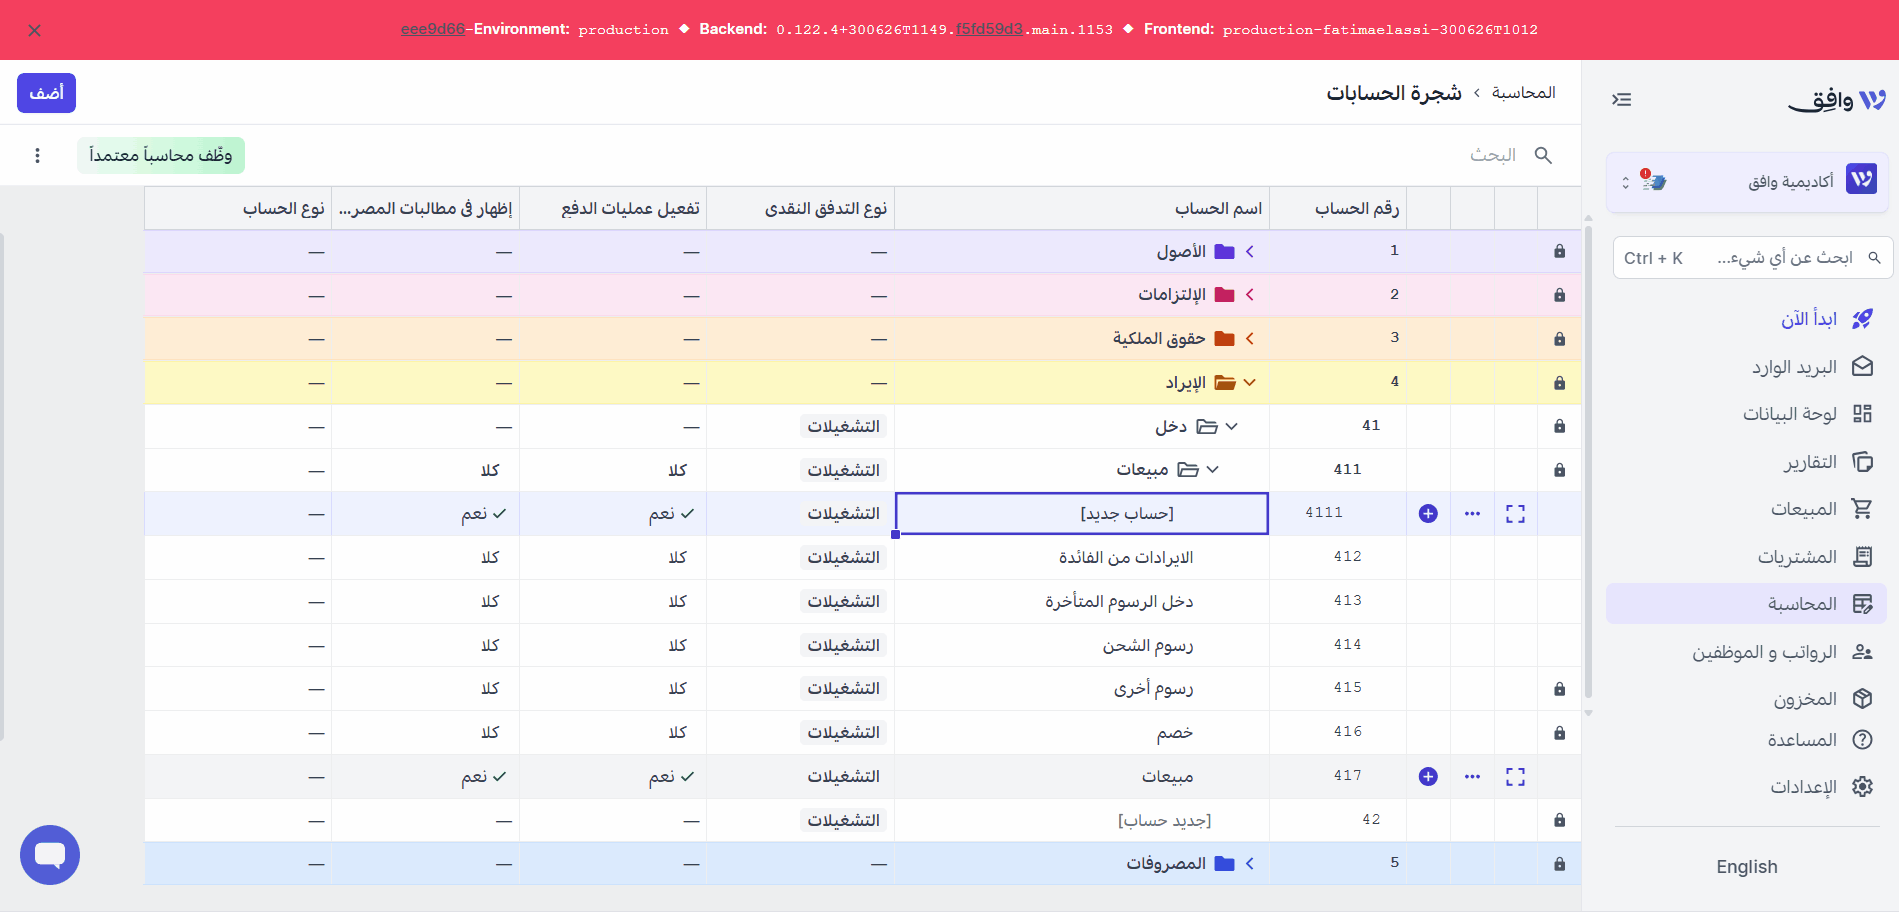The height and width of the screenshot is (912, 1899).
Task: Open المشتريات purchases menu item
Action: (1797, 557)
